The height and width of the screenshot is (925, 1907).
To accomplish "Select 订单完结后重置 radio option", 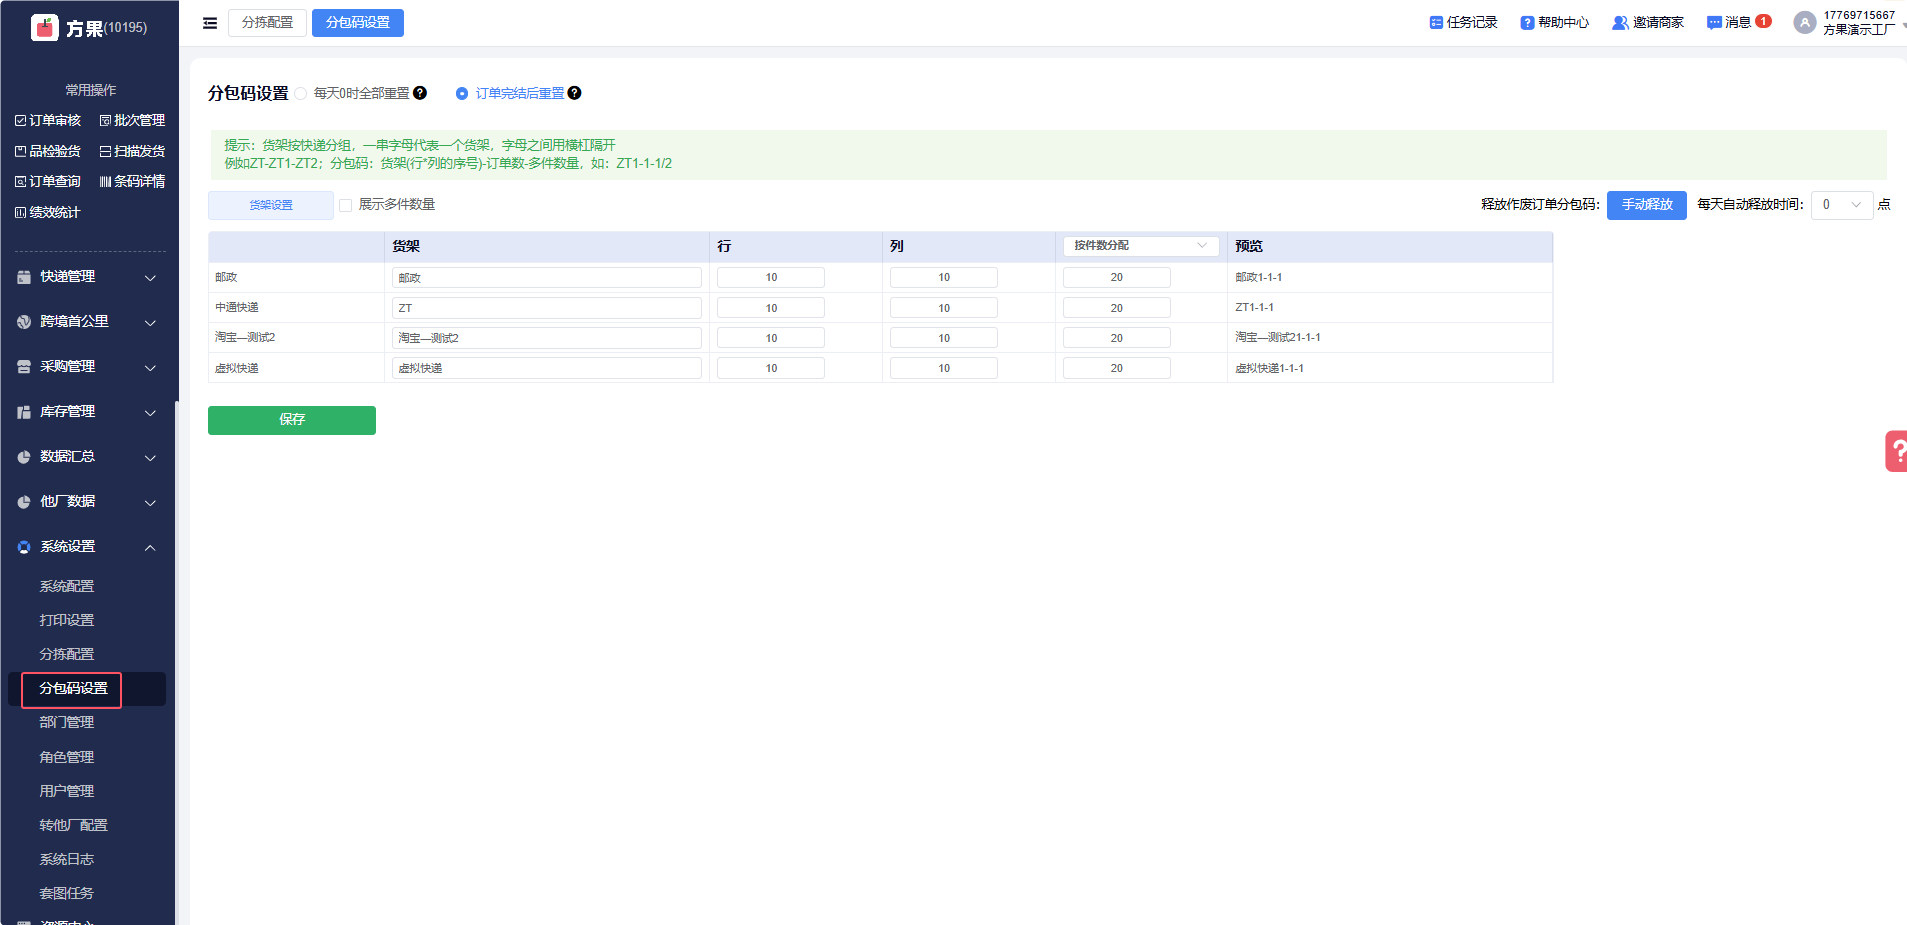I will (x=462, y=93).
